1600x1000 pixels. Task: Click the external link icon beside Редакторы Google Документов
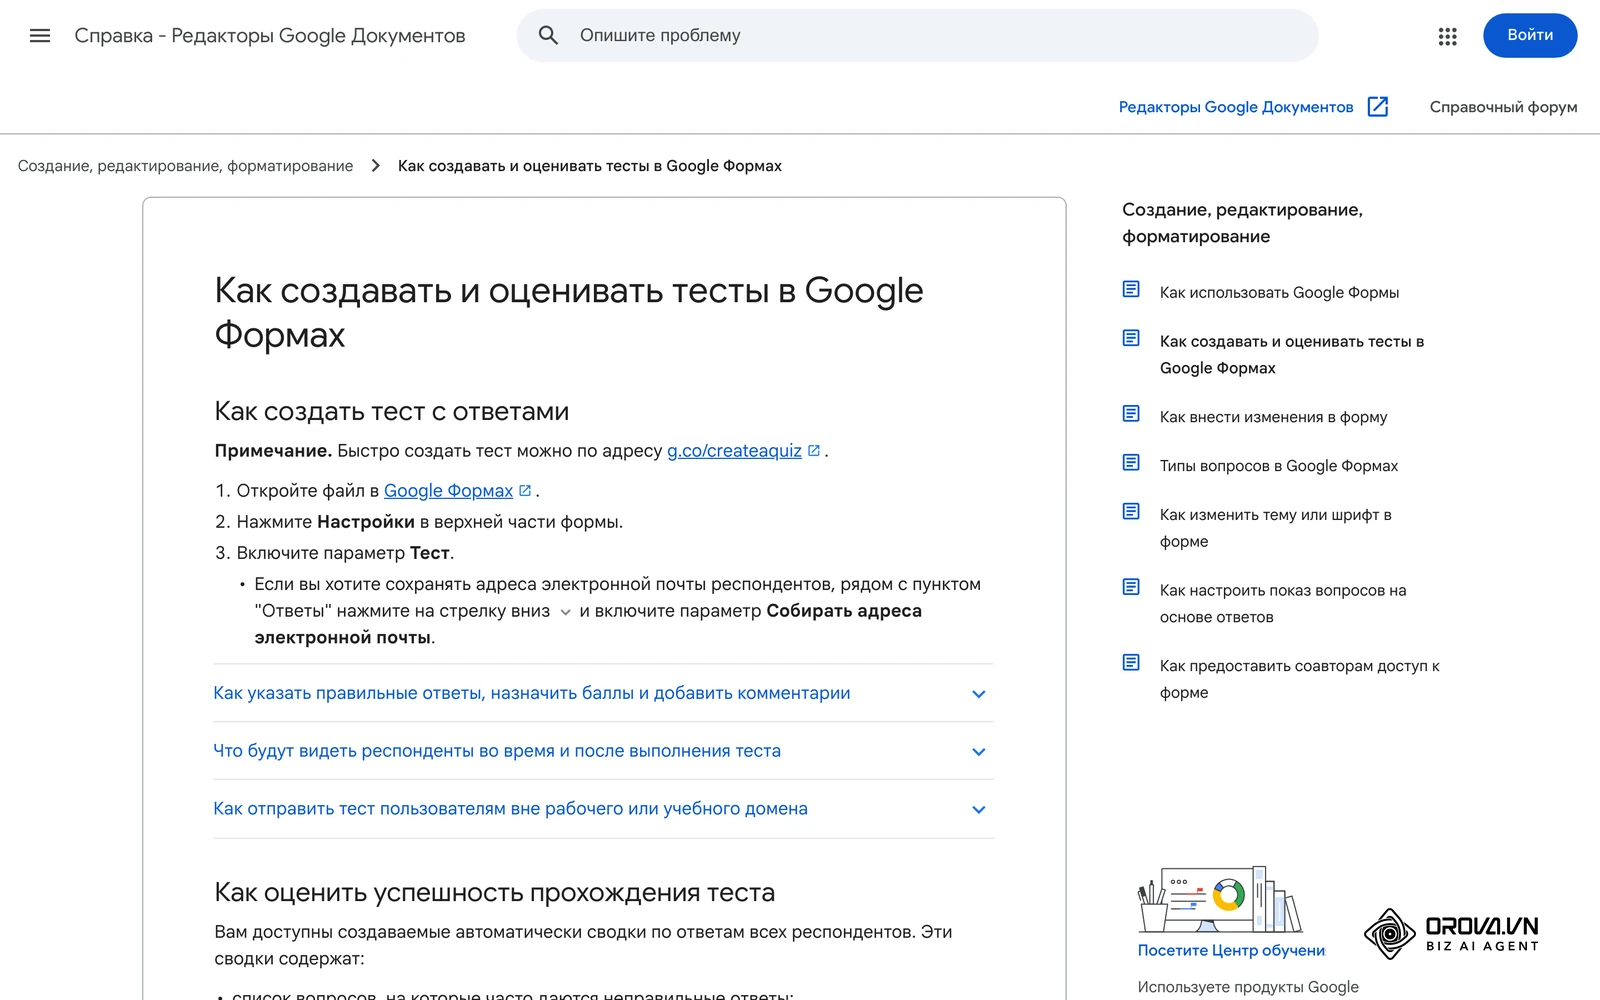point(1378,107)
